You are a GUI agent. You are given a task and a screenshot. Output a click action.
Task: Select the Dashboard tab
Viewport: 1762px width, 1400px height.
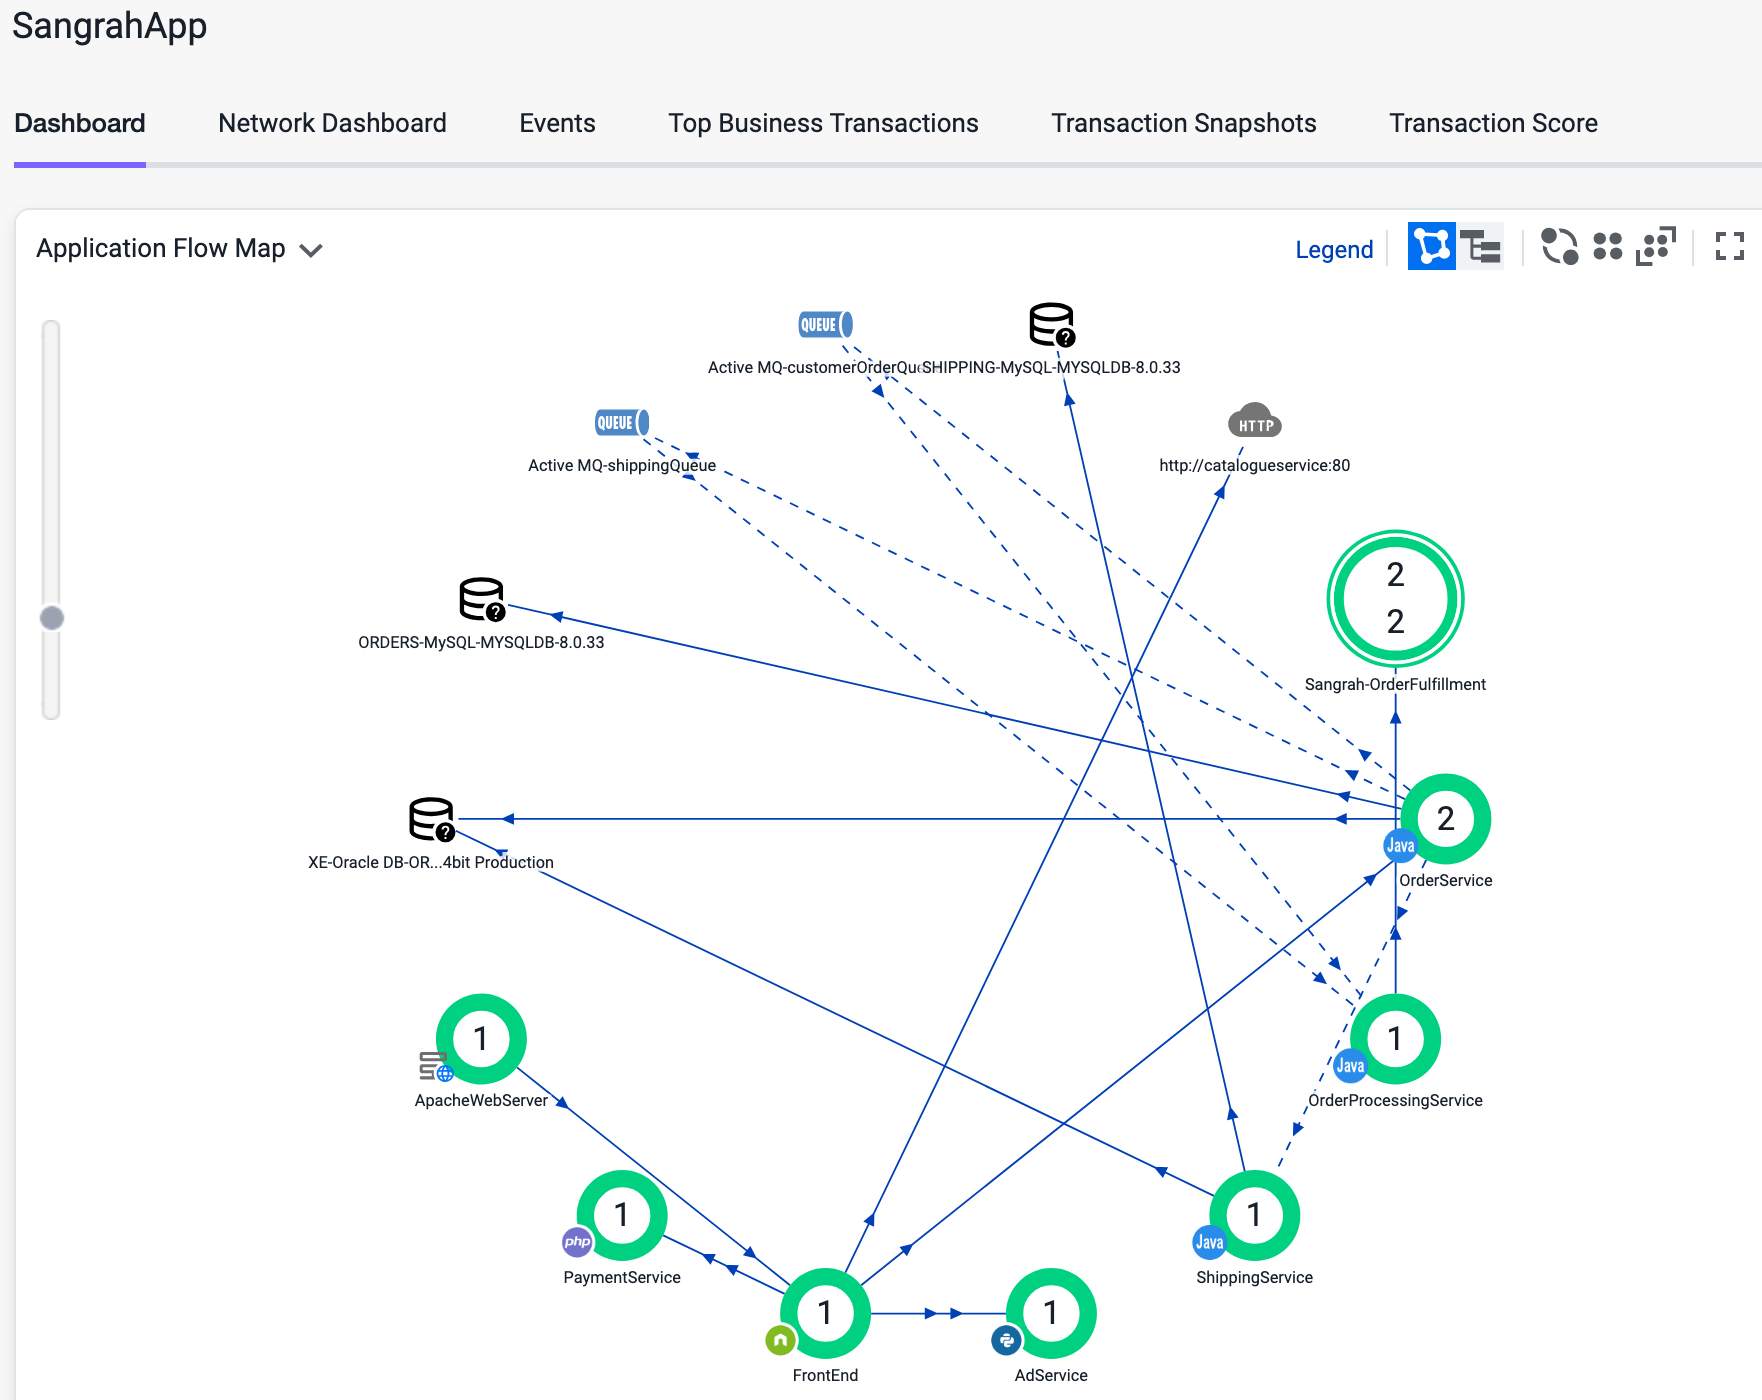pyautogui.click(x=80, y=123)
